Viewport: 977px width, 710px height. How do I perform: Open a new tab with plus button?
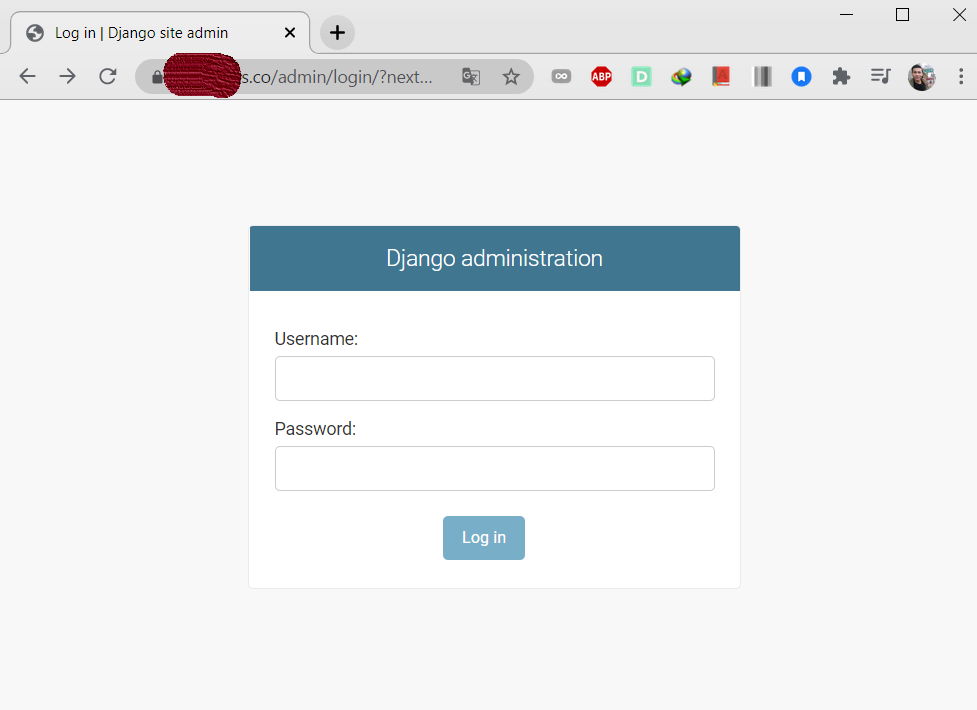(337, 32)
